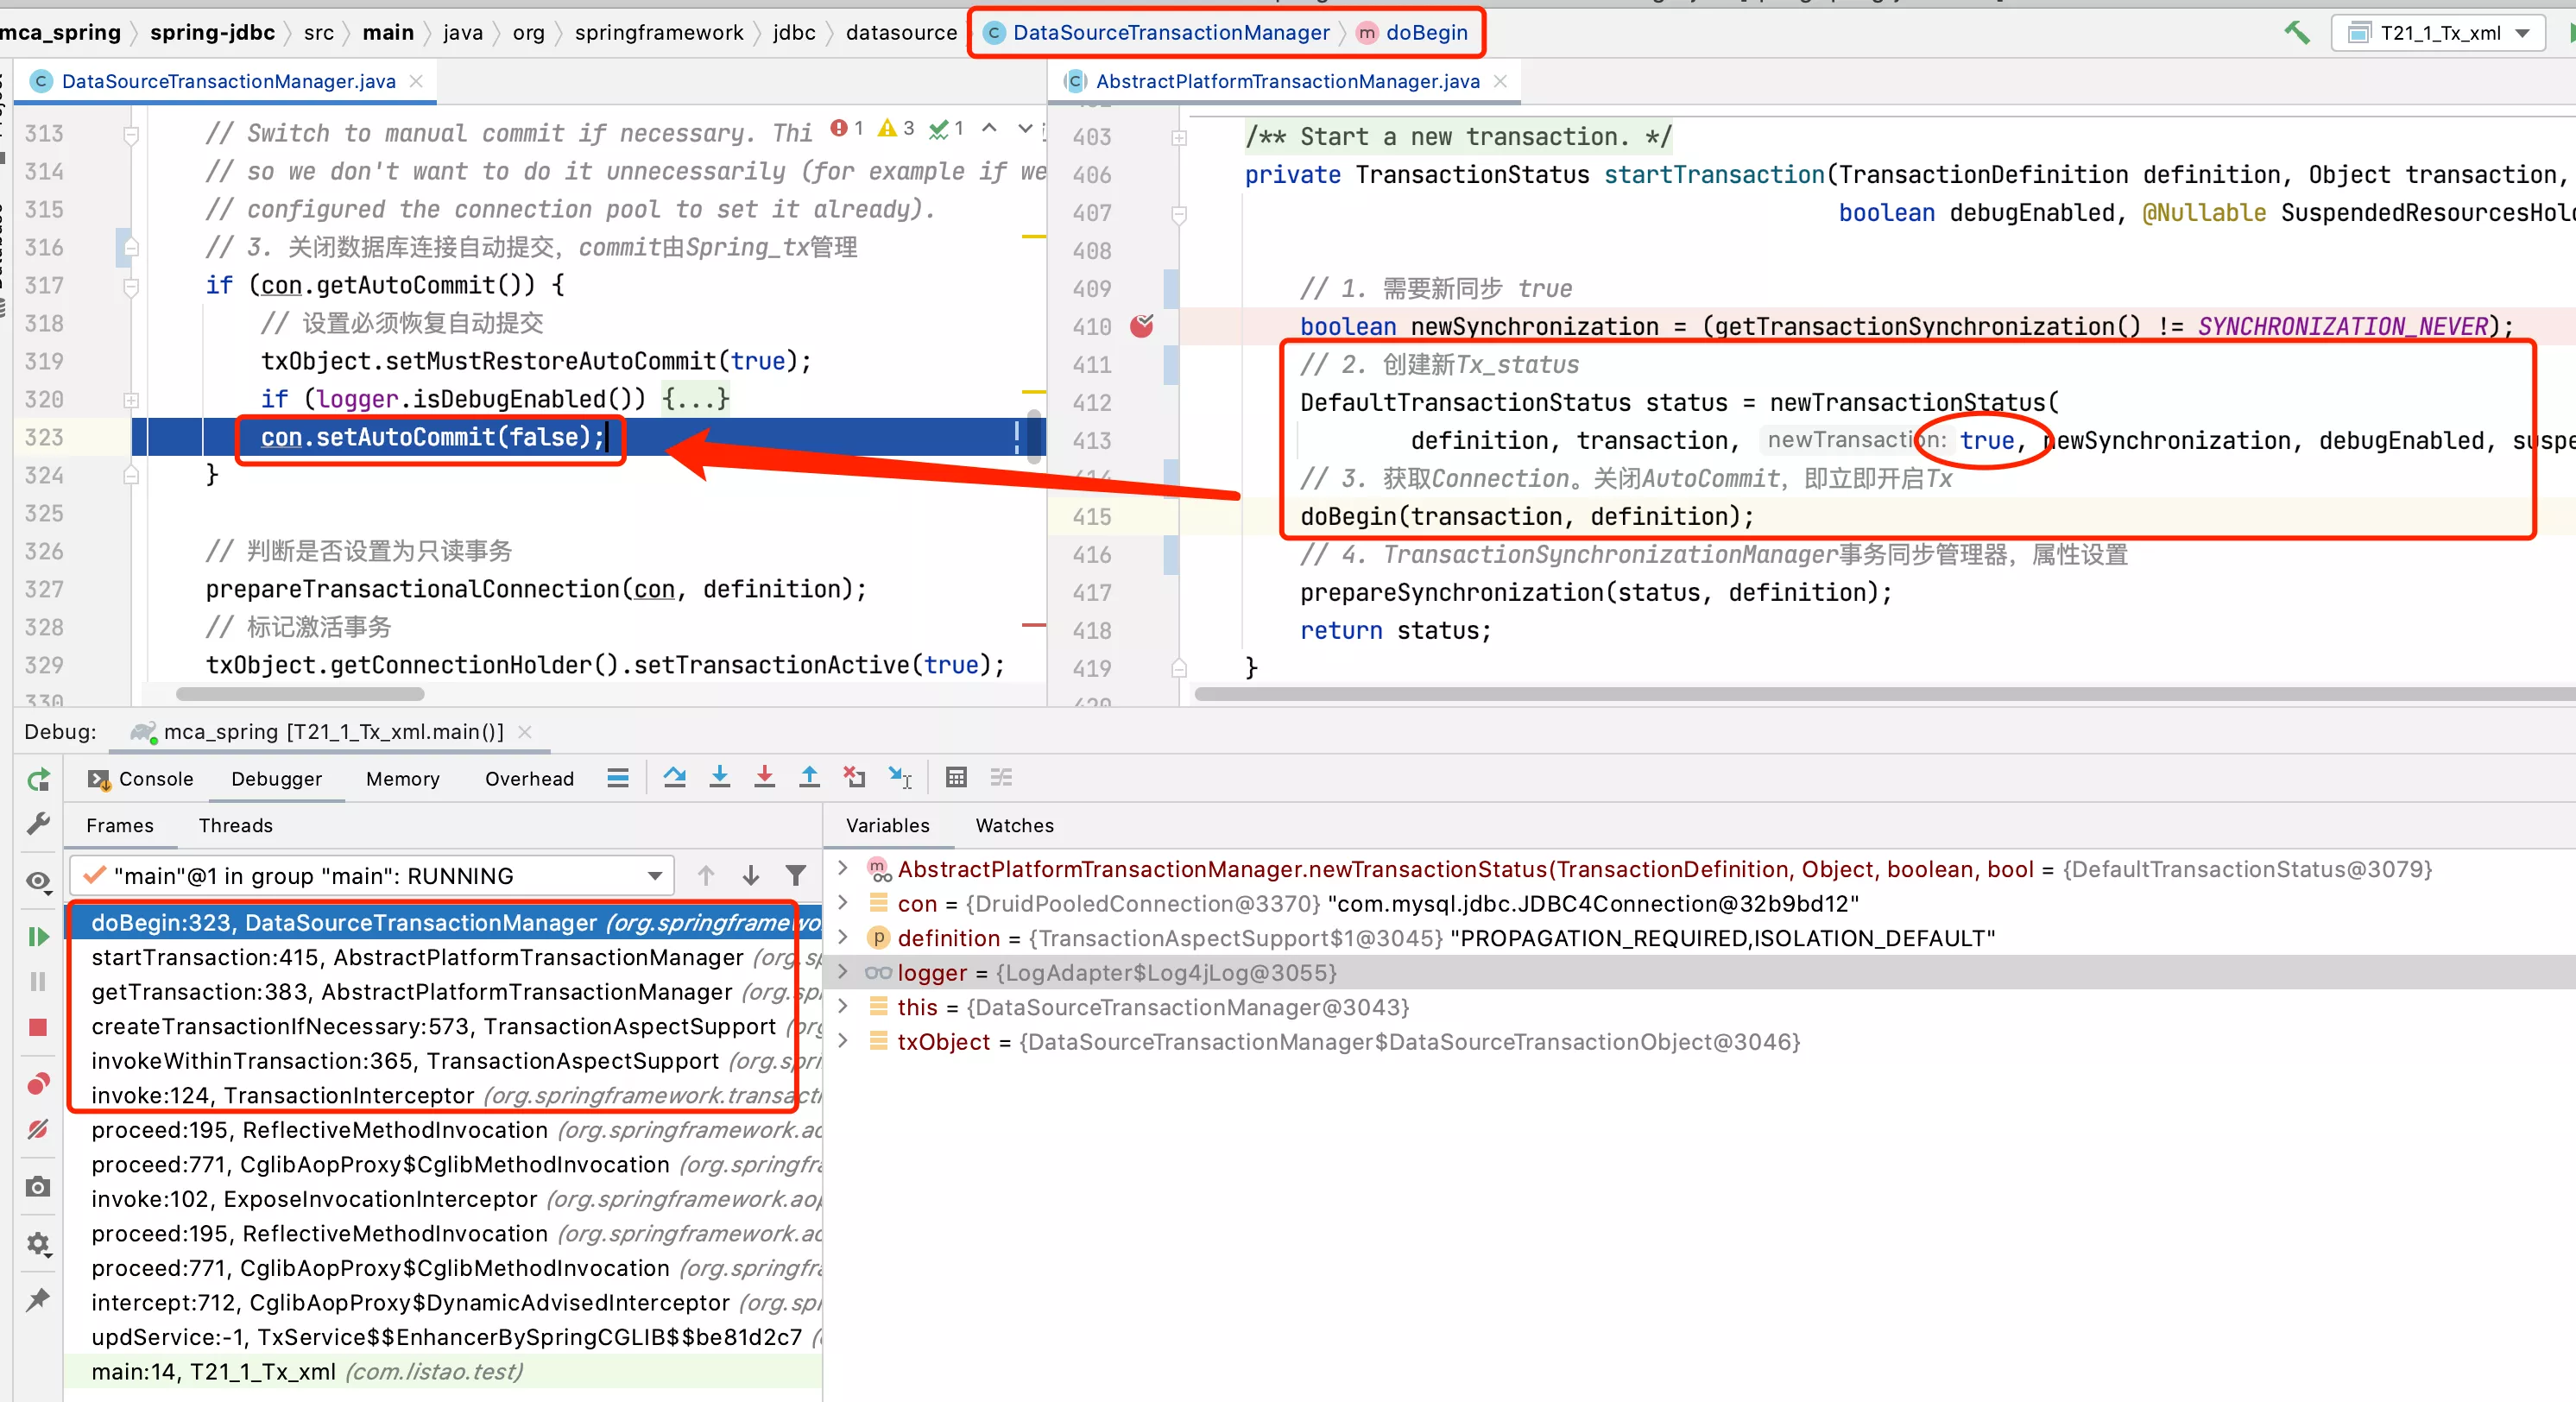Click the Step Out debugger icon
Viewport: 2576px width, 1402px height.
pyautogui.click(x=809, y=777)
